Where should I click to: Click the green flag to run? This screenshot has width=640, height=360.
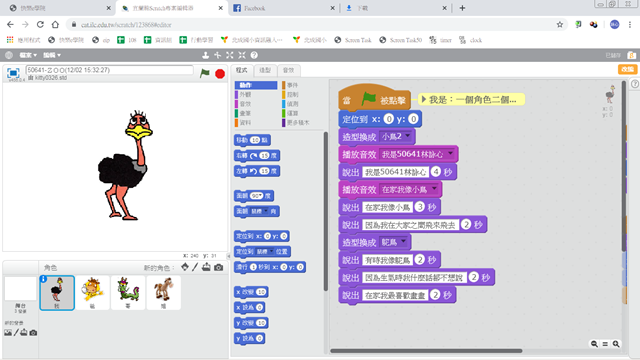click(x=204, y=73)
